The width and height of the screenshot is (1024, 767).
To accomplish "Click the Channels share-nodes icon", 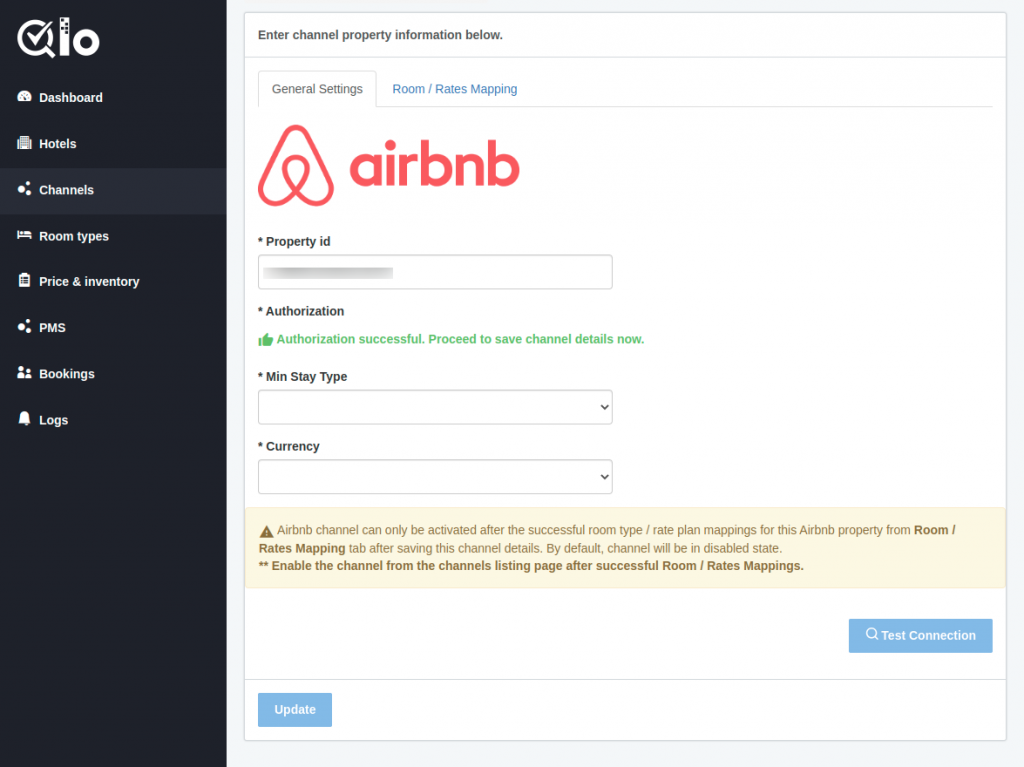I will [x=24, y=189].
